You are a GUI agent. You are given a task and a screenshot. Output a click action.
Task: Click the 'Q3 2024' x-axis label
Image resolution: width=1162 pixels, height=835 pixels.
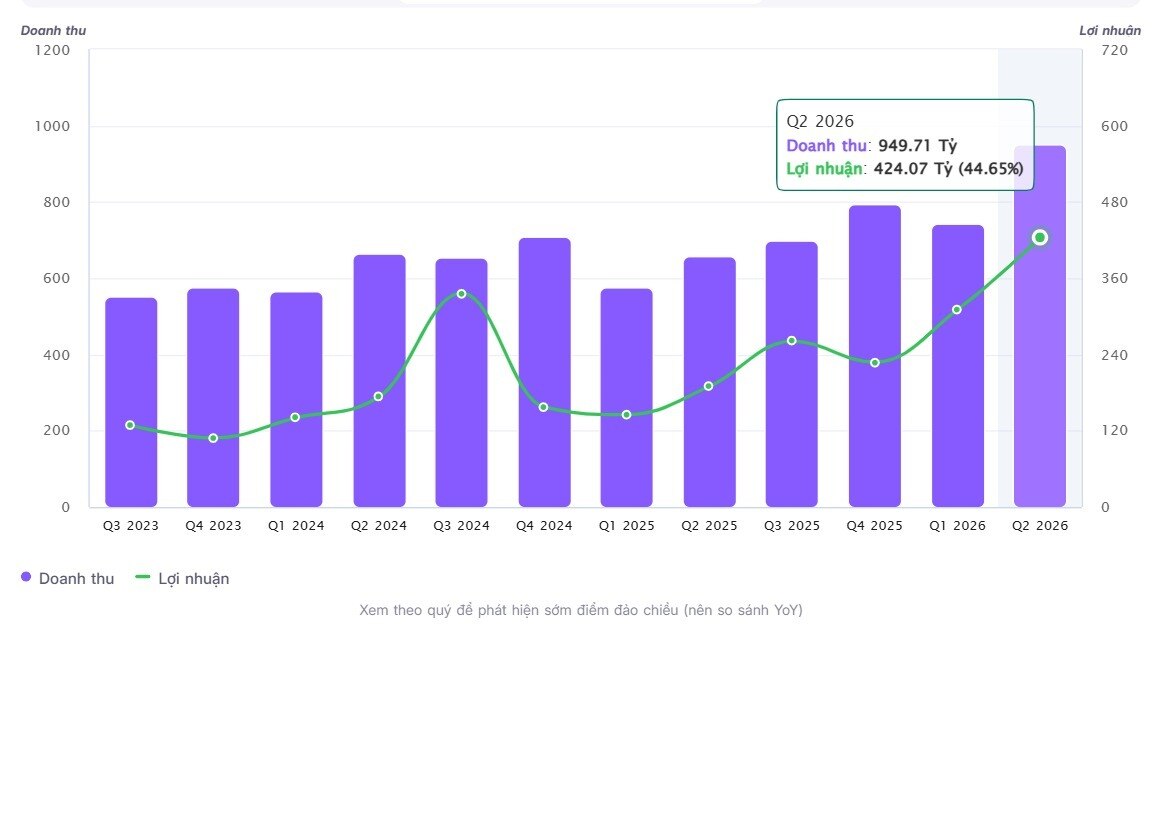462,526
